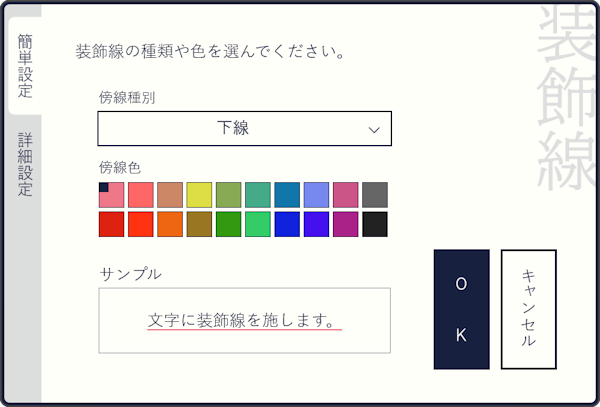Choose the vivid blue swatch in bottom row

(287, 225)
